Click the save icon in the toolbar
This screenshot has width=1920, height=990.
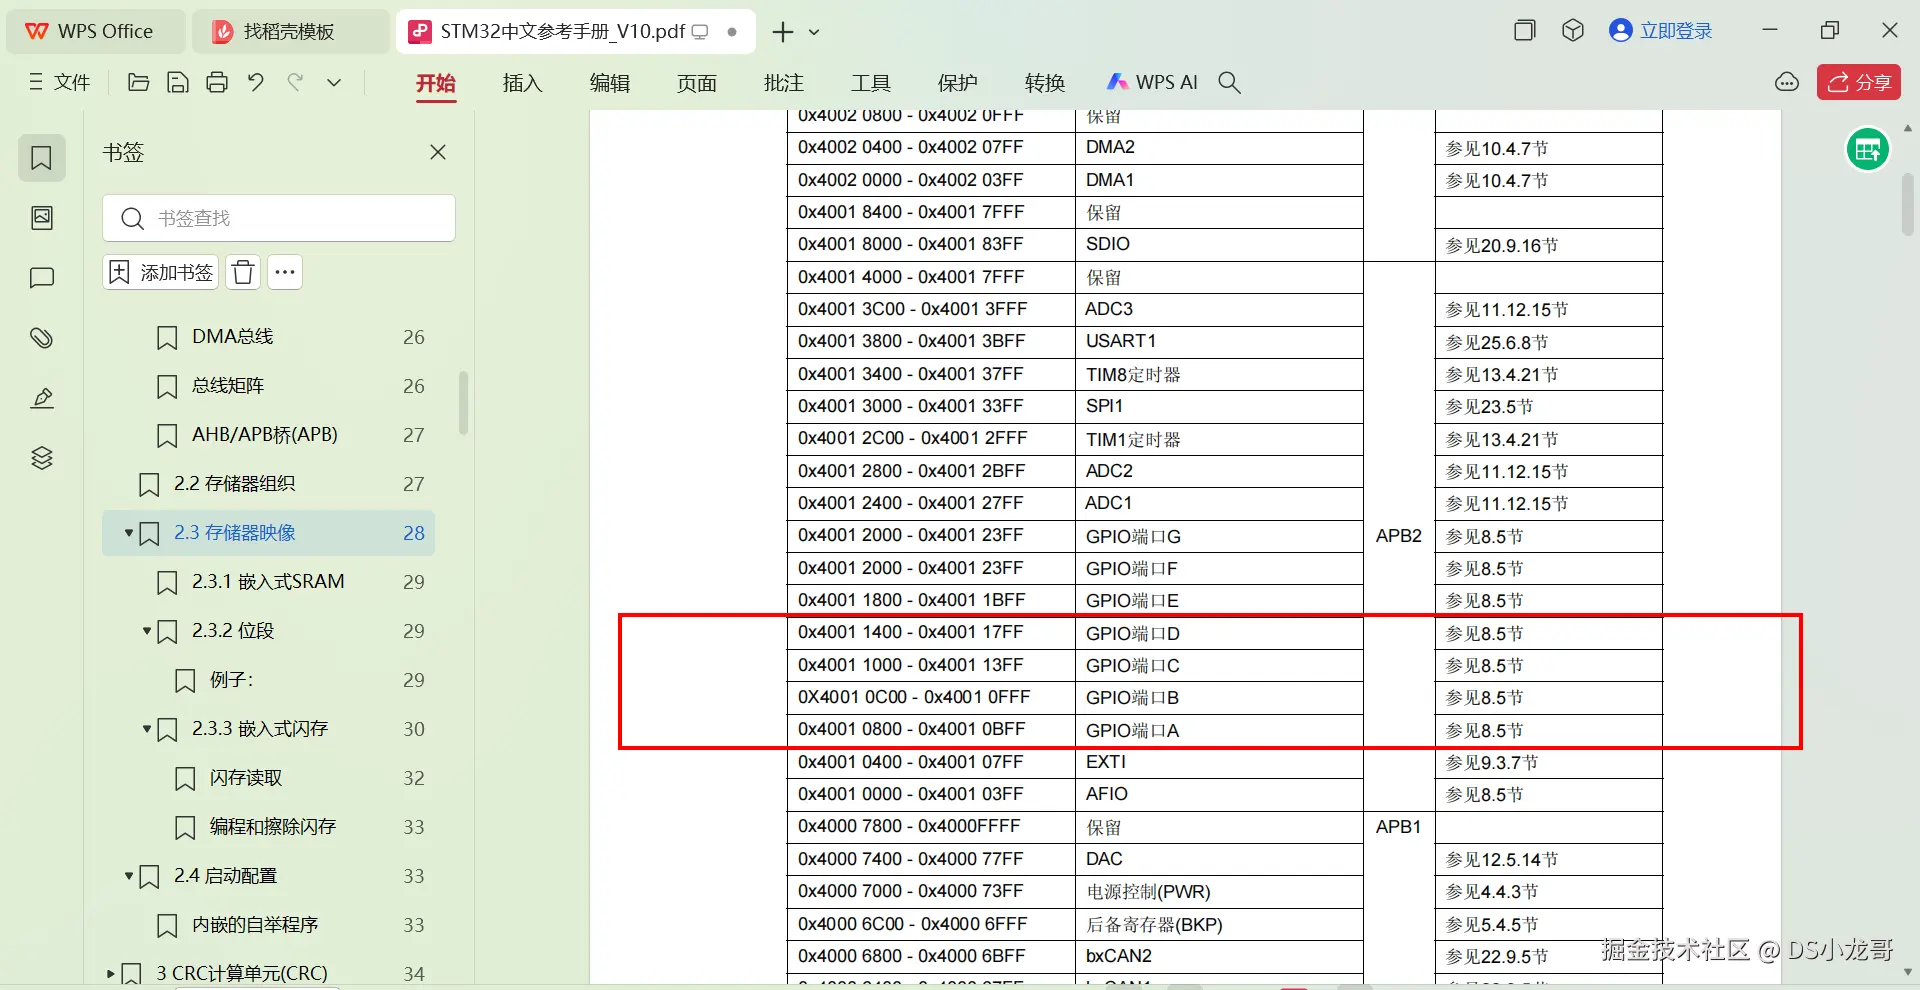pos(178,82)
